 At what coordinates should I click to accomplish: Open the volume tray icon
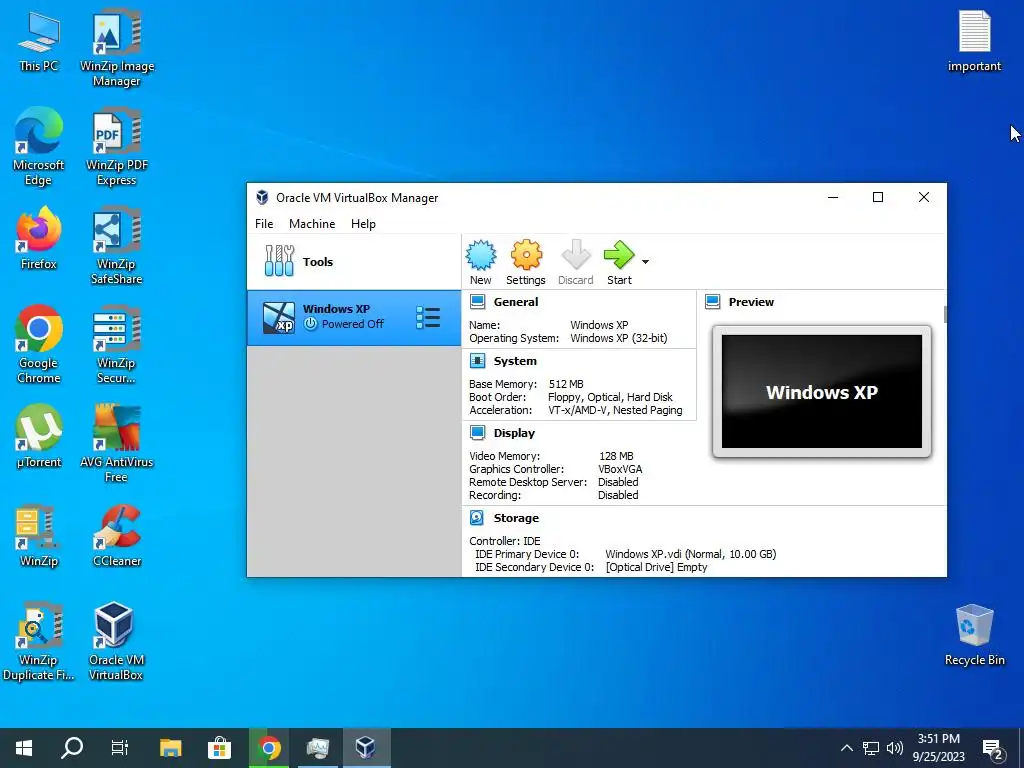pyautogui.click(x=895, y=748)
